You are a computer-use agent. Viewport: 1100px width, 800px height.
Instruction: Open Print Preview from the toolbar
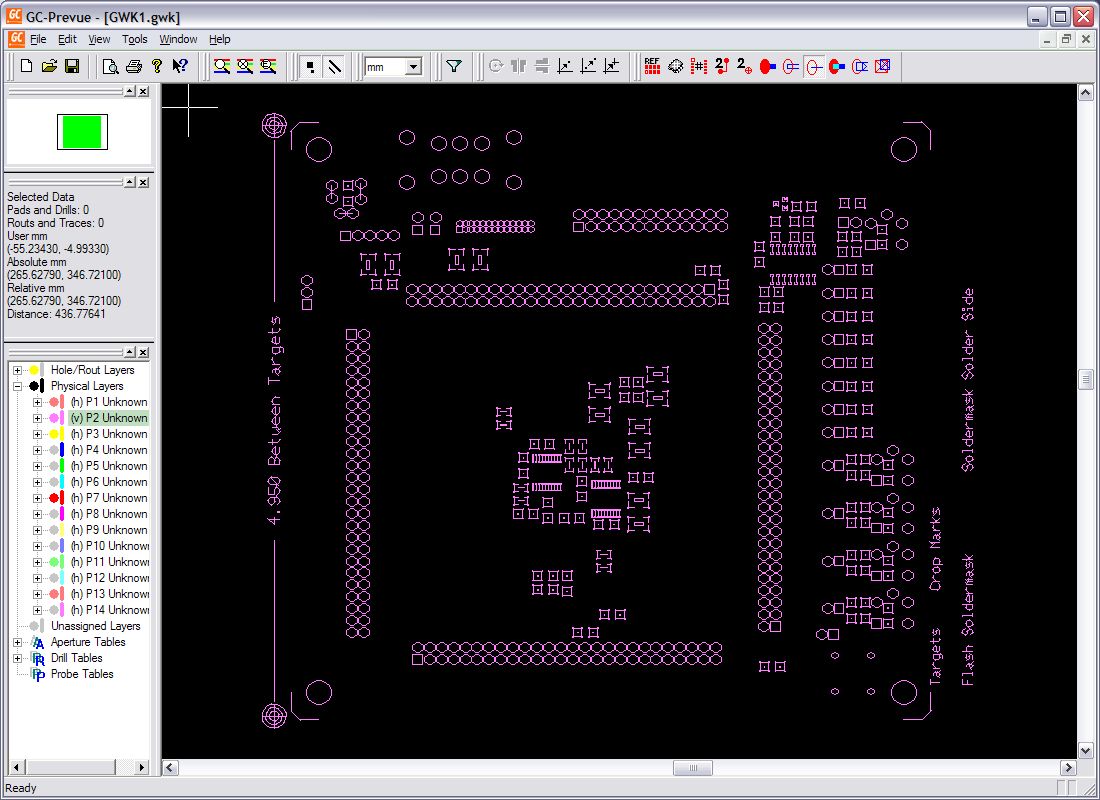(110, 66)
